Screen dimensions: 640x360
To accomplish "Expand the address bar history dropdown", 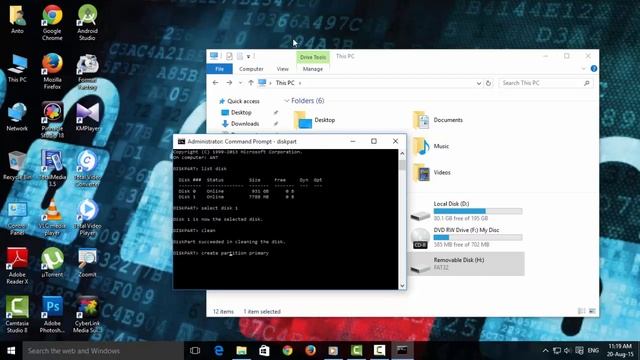I will coord(479,83).
